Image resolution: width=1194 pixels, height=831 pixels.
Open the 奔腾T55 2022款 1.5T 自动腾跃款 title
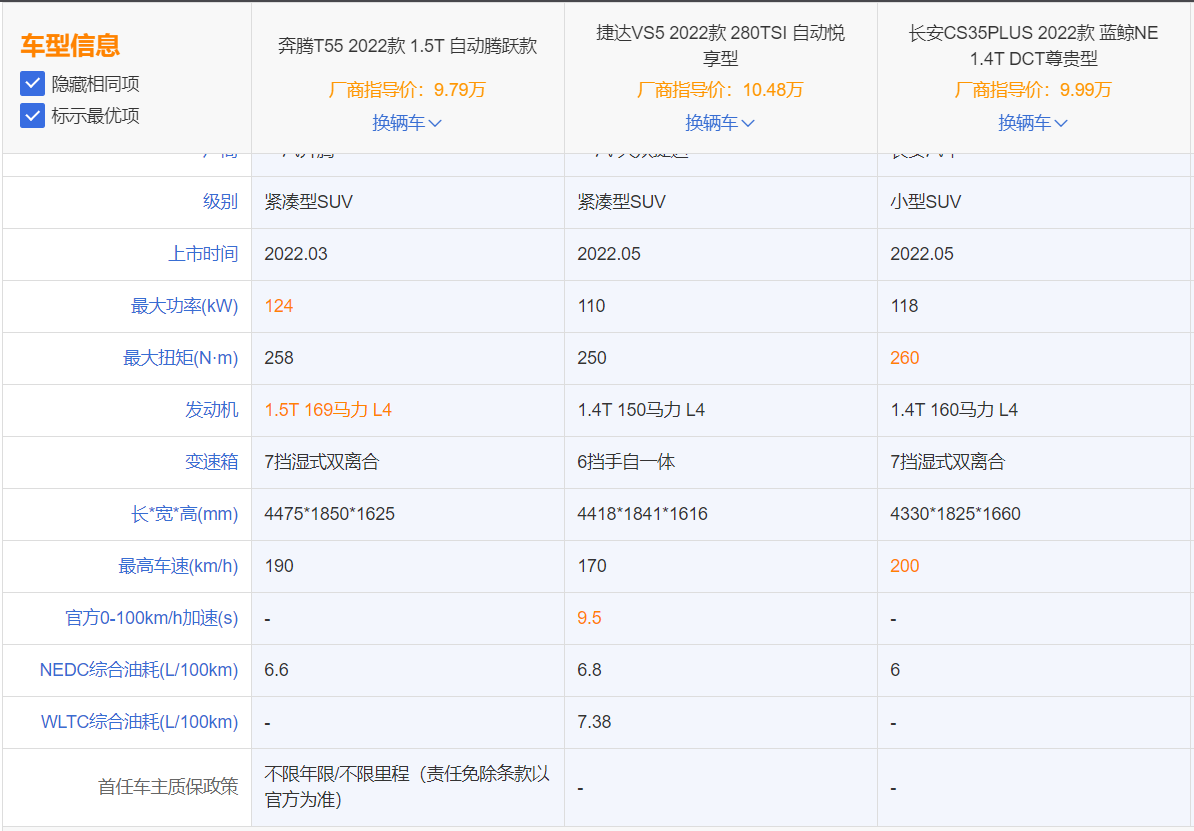point(407,46)
